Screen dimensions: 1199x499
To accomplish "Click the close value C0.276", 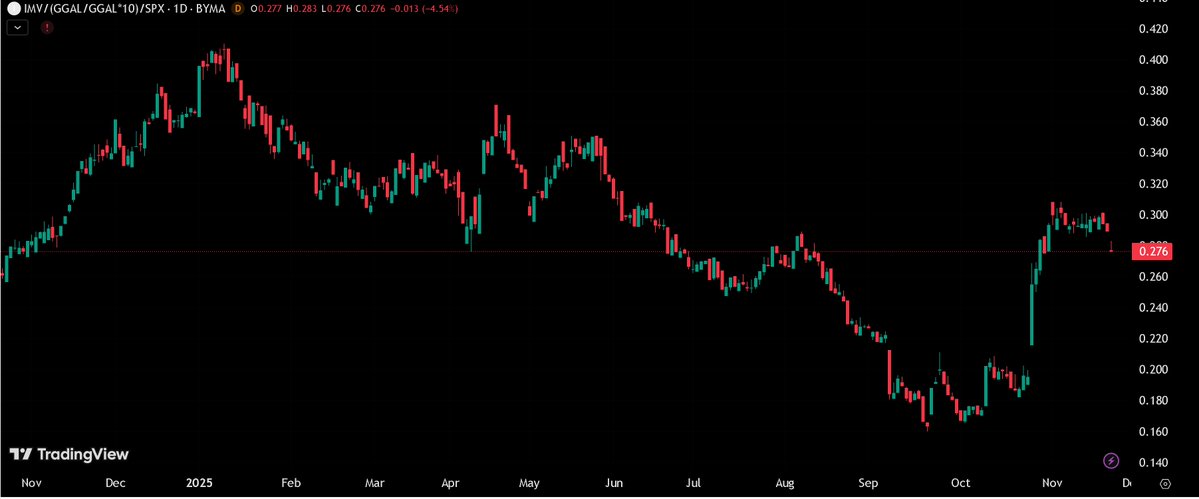I will (x=370, y=8).
